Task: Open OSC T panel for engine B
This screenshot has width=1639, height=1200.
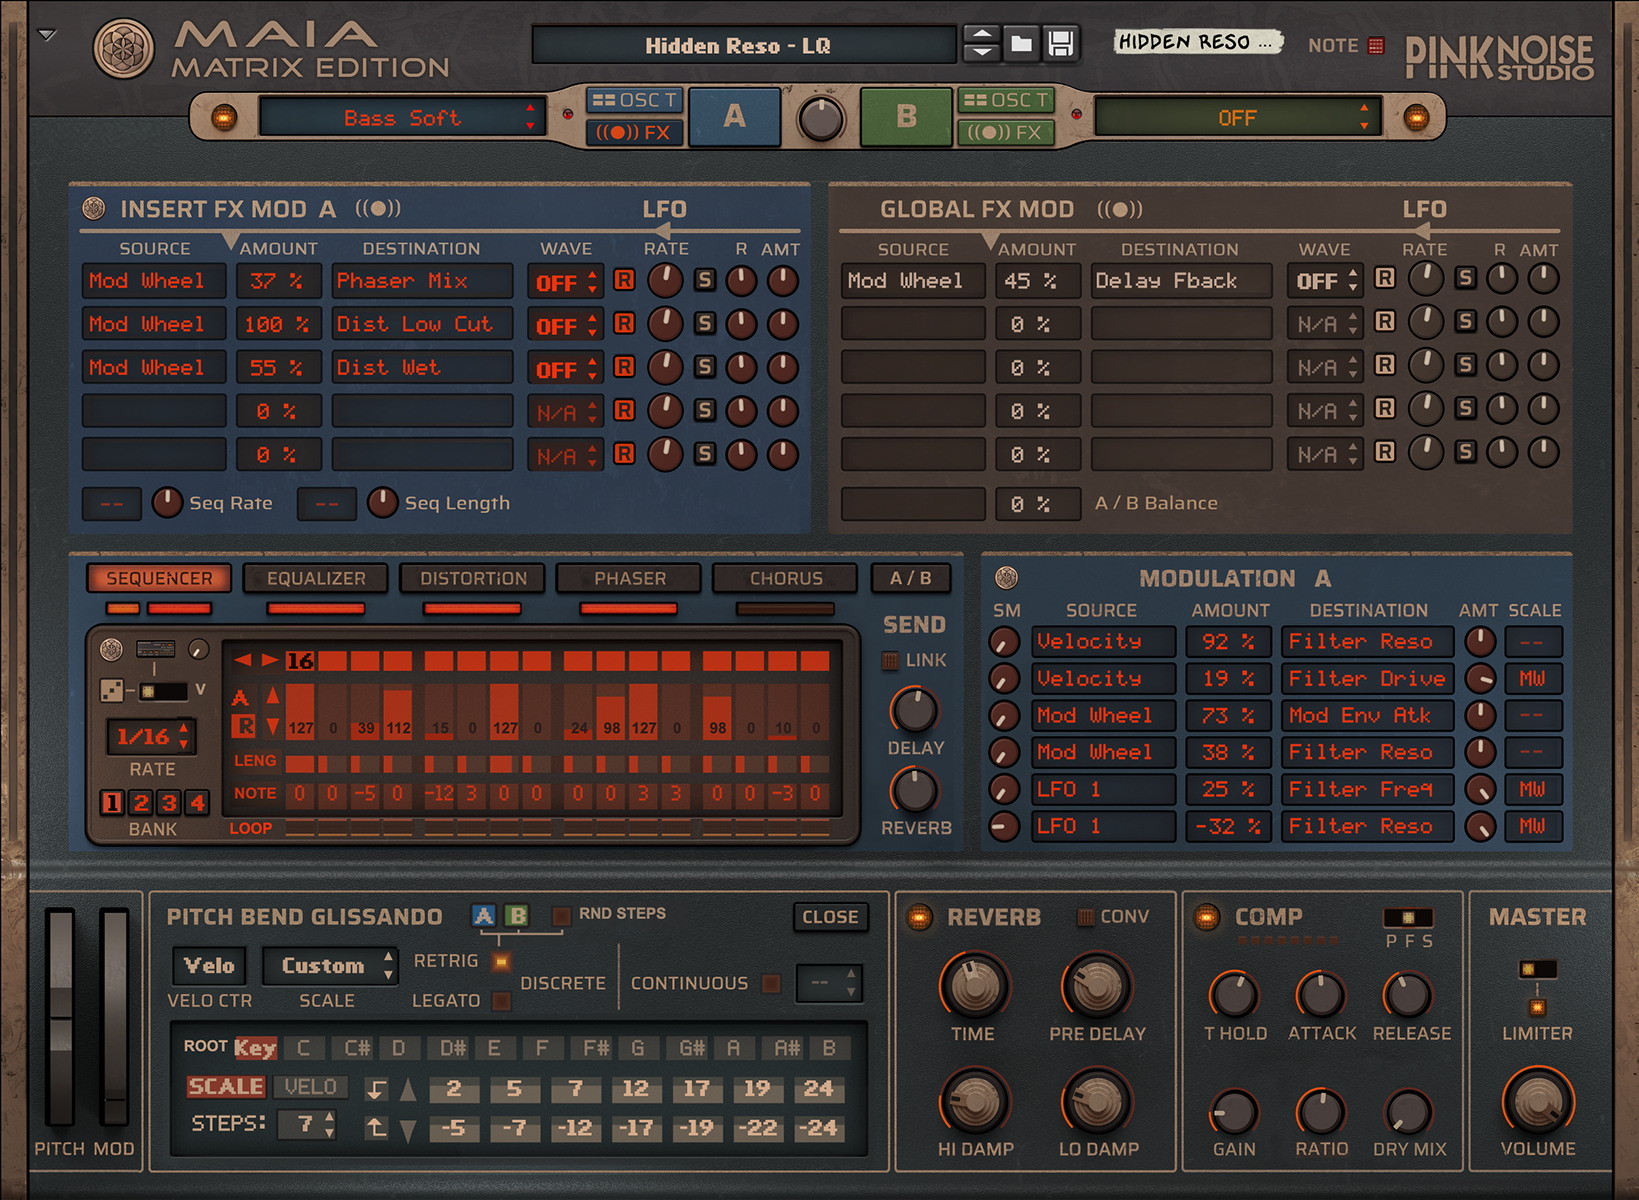Action: 1006,100
